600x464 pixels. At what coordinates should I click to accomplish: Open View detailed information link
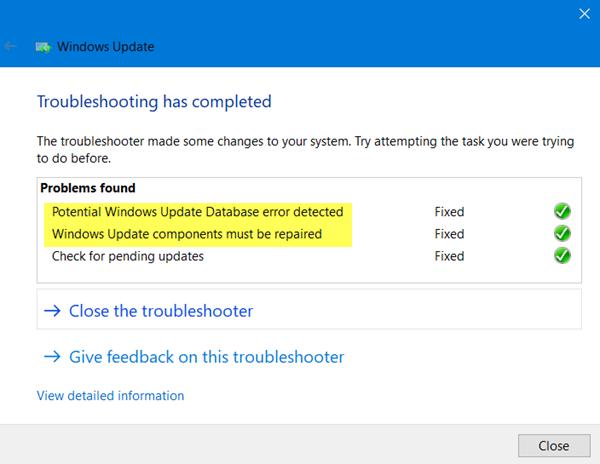pos(110,396)
